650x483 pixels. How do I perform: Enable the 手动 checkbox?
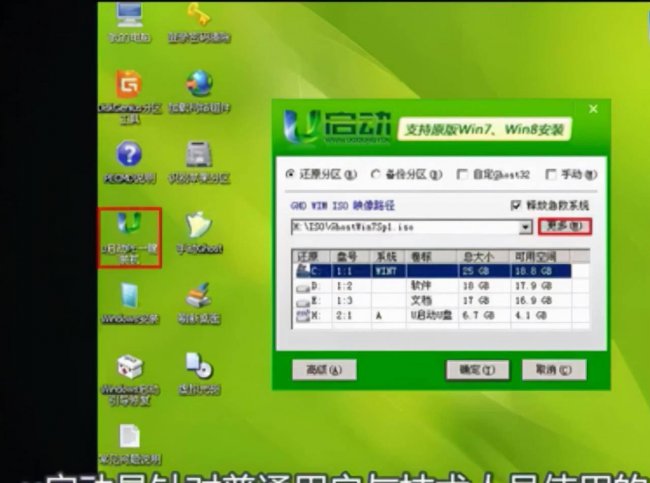(x=551, y=175)
